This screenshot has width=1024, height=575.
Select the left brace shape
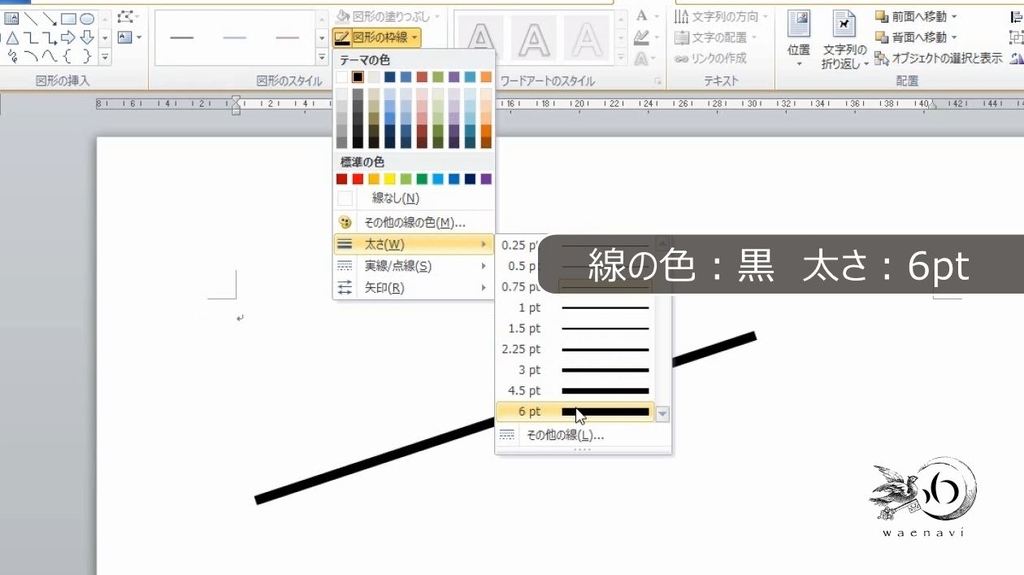coord(68,56)
